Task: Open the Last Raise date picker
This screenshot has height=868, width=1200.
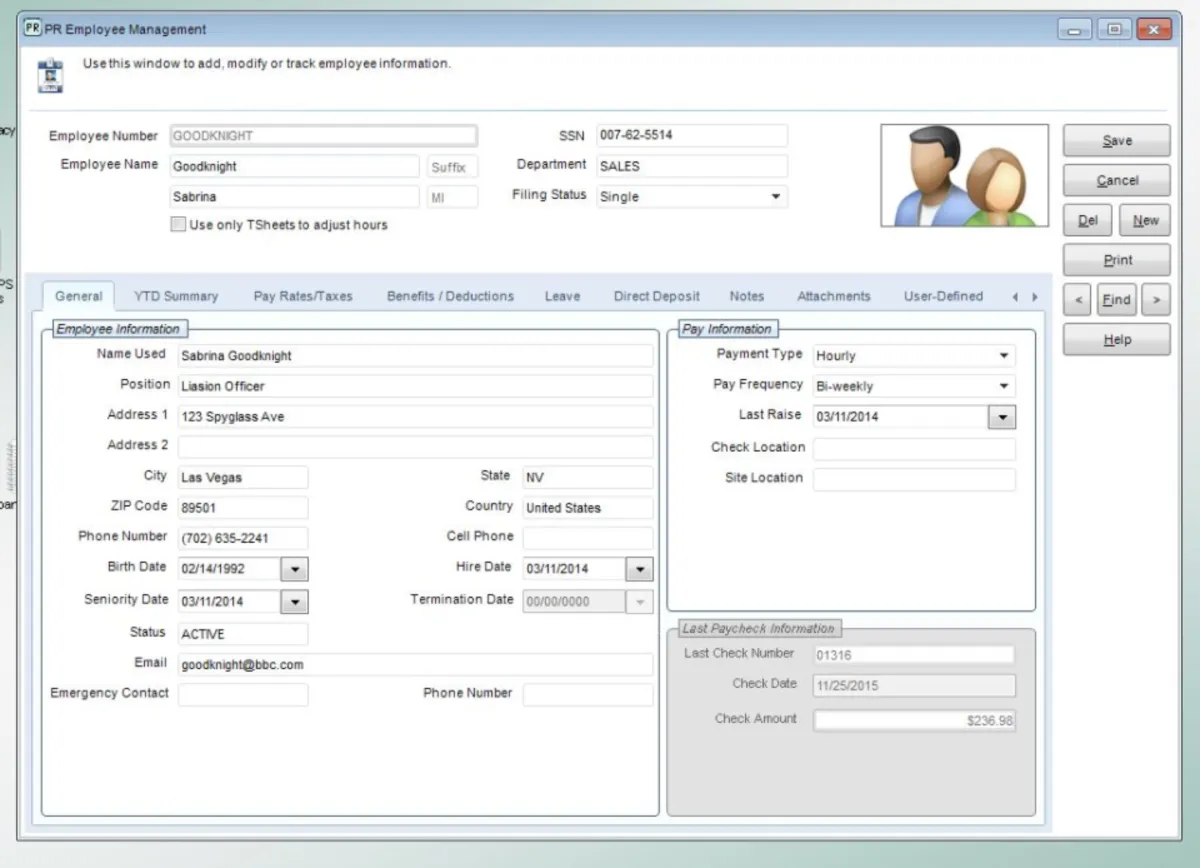Action: coord(1002,417)
